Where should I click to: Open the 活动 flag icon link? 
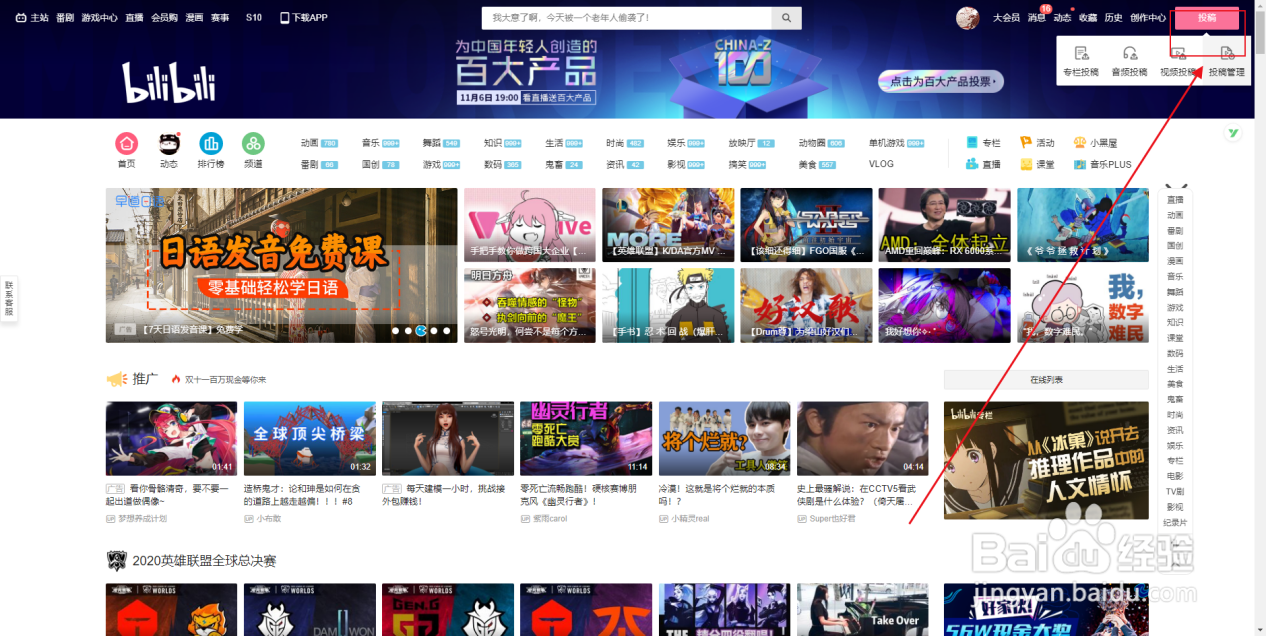[1037, 143]
